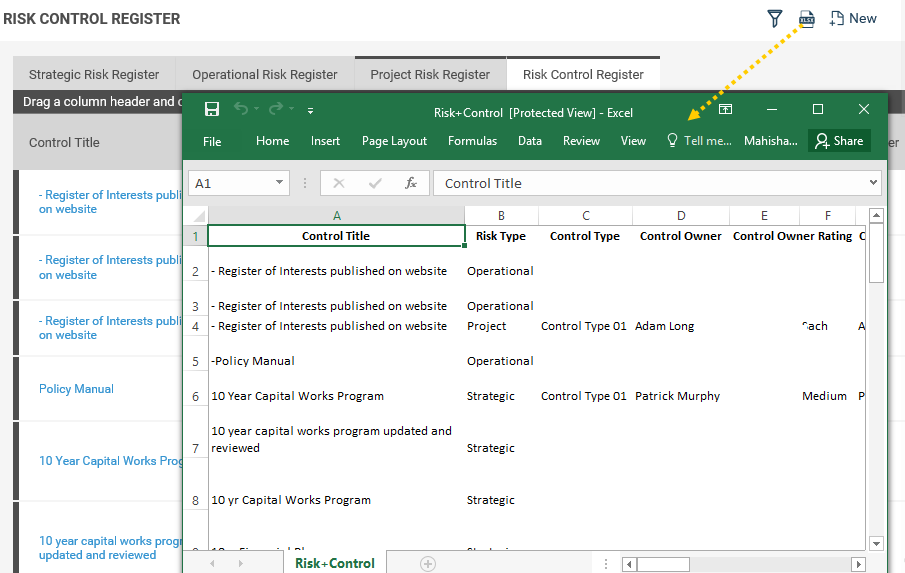Select the Risk+Control sheet tab
The height and width of the screenshot is (573, 905).
[x=335, y=563]
